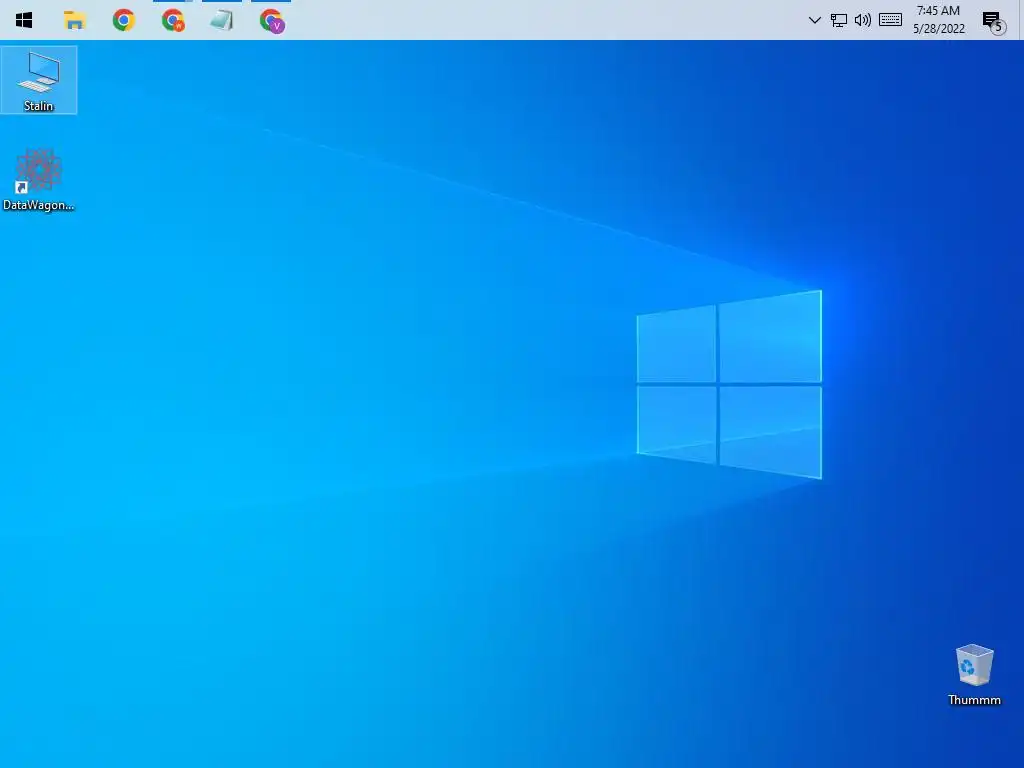Open the plain Google Chrome taskbar icon
Screen dimensions: 1024x768
coord(123,20)
